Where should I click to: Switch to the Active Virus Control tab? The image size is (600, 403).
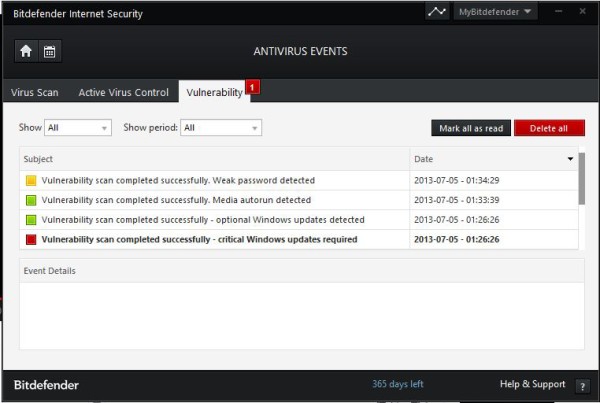pyautogui.click(x=123, y=92)
